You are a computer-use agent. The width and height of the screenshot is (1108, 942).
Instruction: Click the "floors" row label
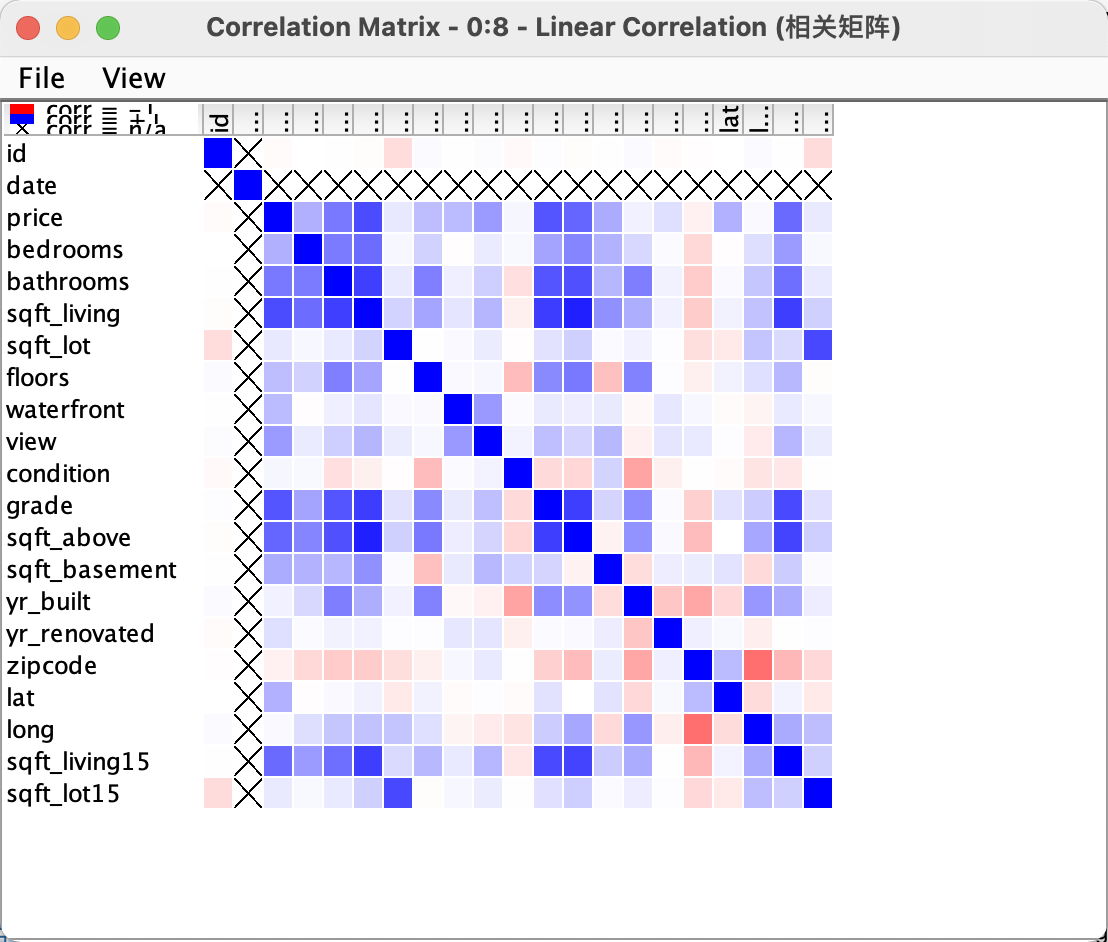click(x=38, y=377)
